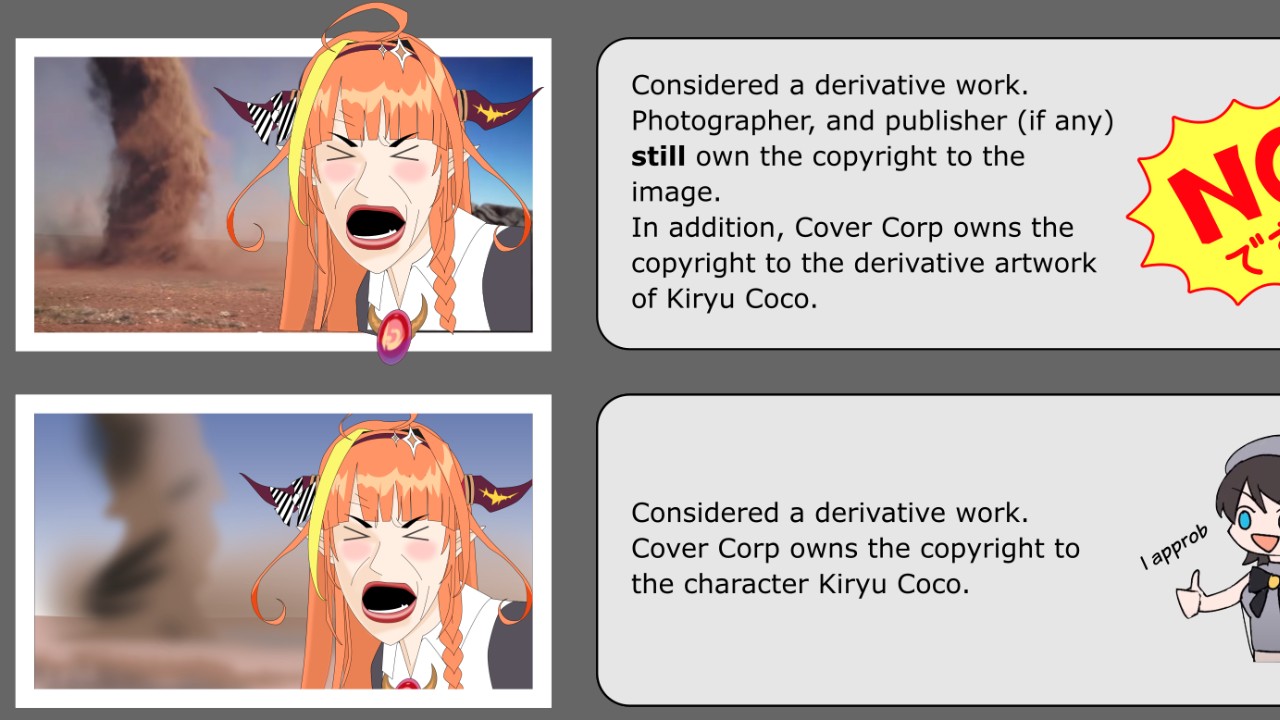
Task: Click the bold word "still"
Action: pos(658,156)
